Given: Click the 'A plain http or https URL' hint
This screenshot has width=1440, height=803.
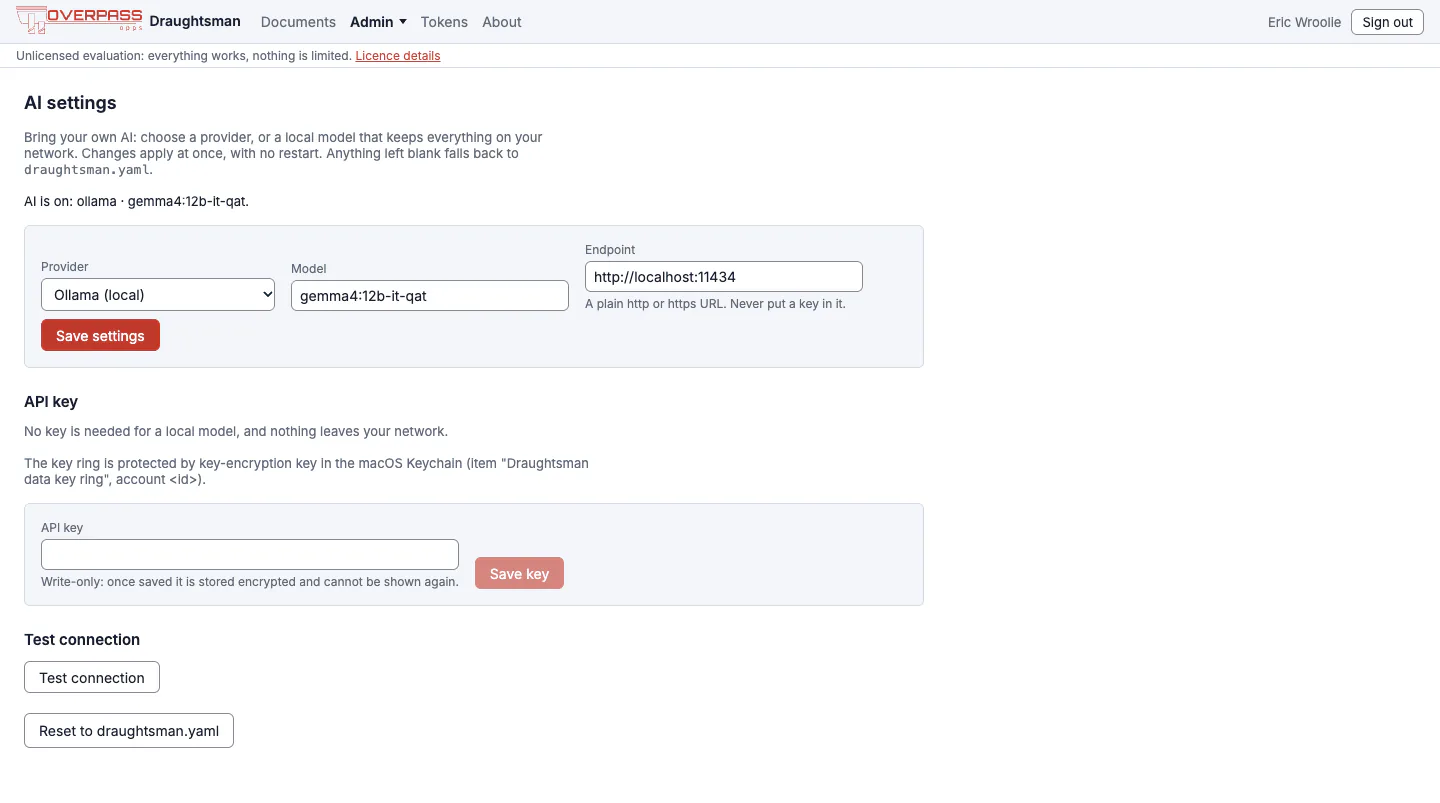Looking at the screenshot, I should pyautogui.click(x=715, y=304).
